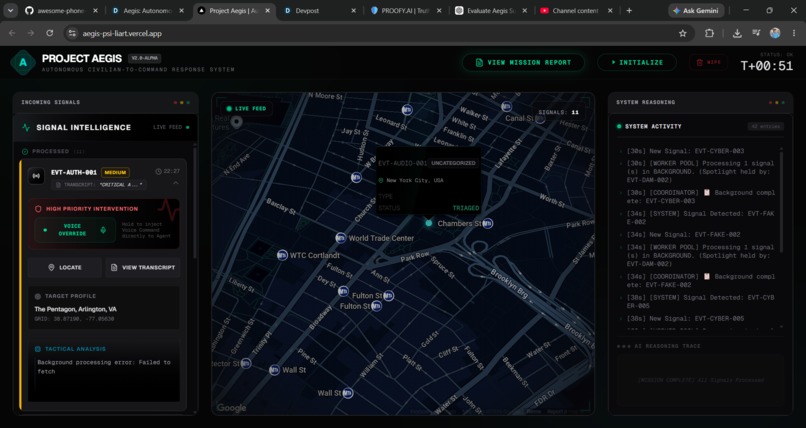Activate the Voice Override control

(x=75, y=230)
